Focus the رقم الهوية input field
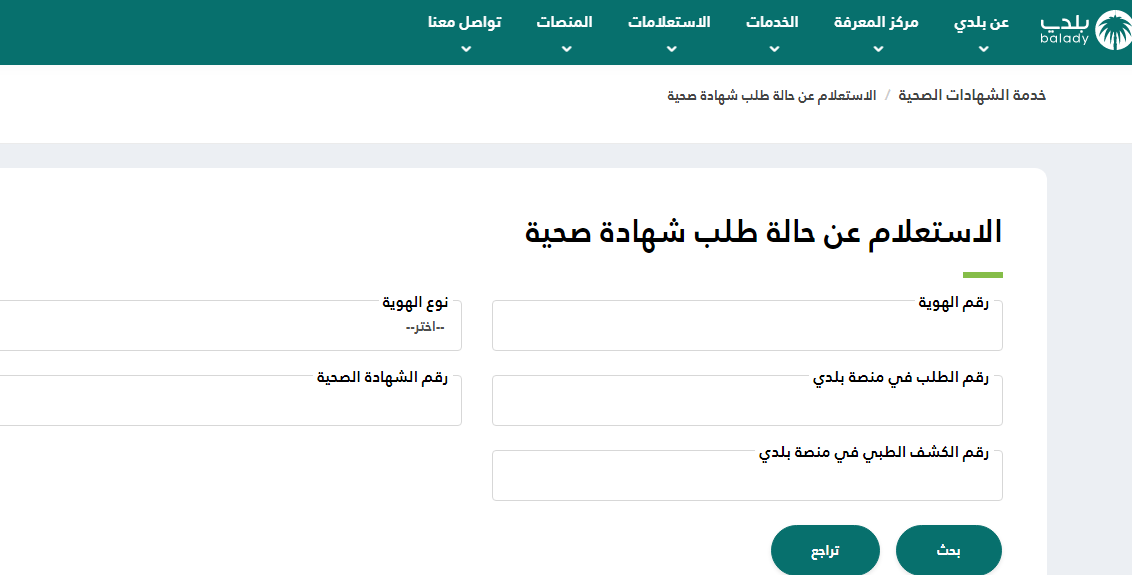The width and height of the screenshot is (1132, 575). click(x=746, y=330)
